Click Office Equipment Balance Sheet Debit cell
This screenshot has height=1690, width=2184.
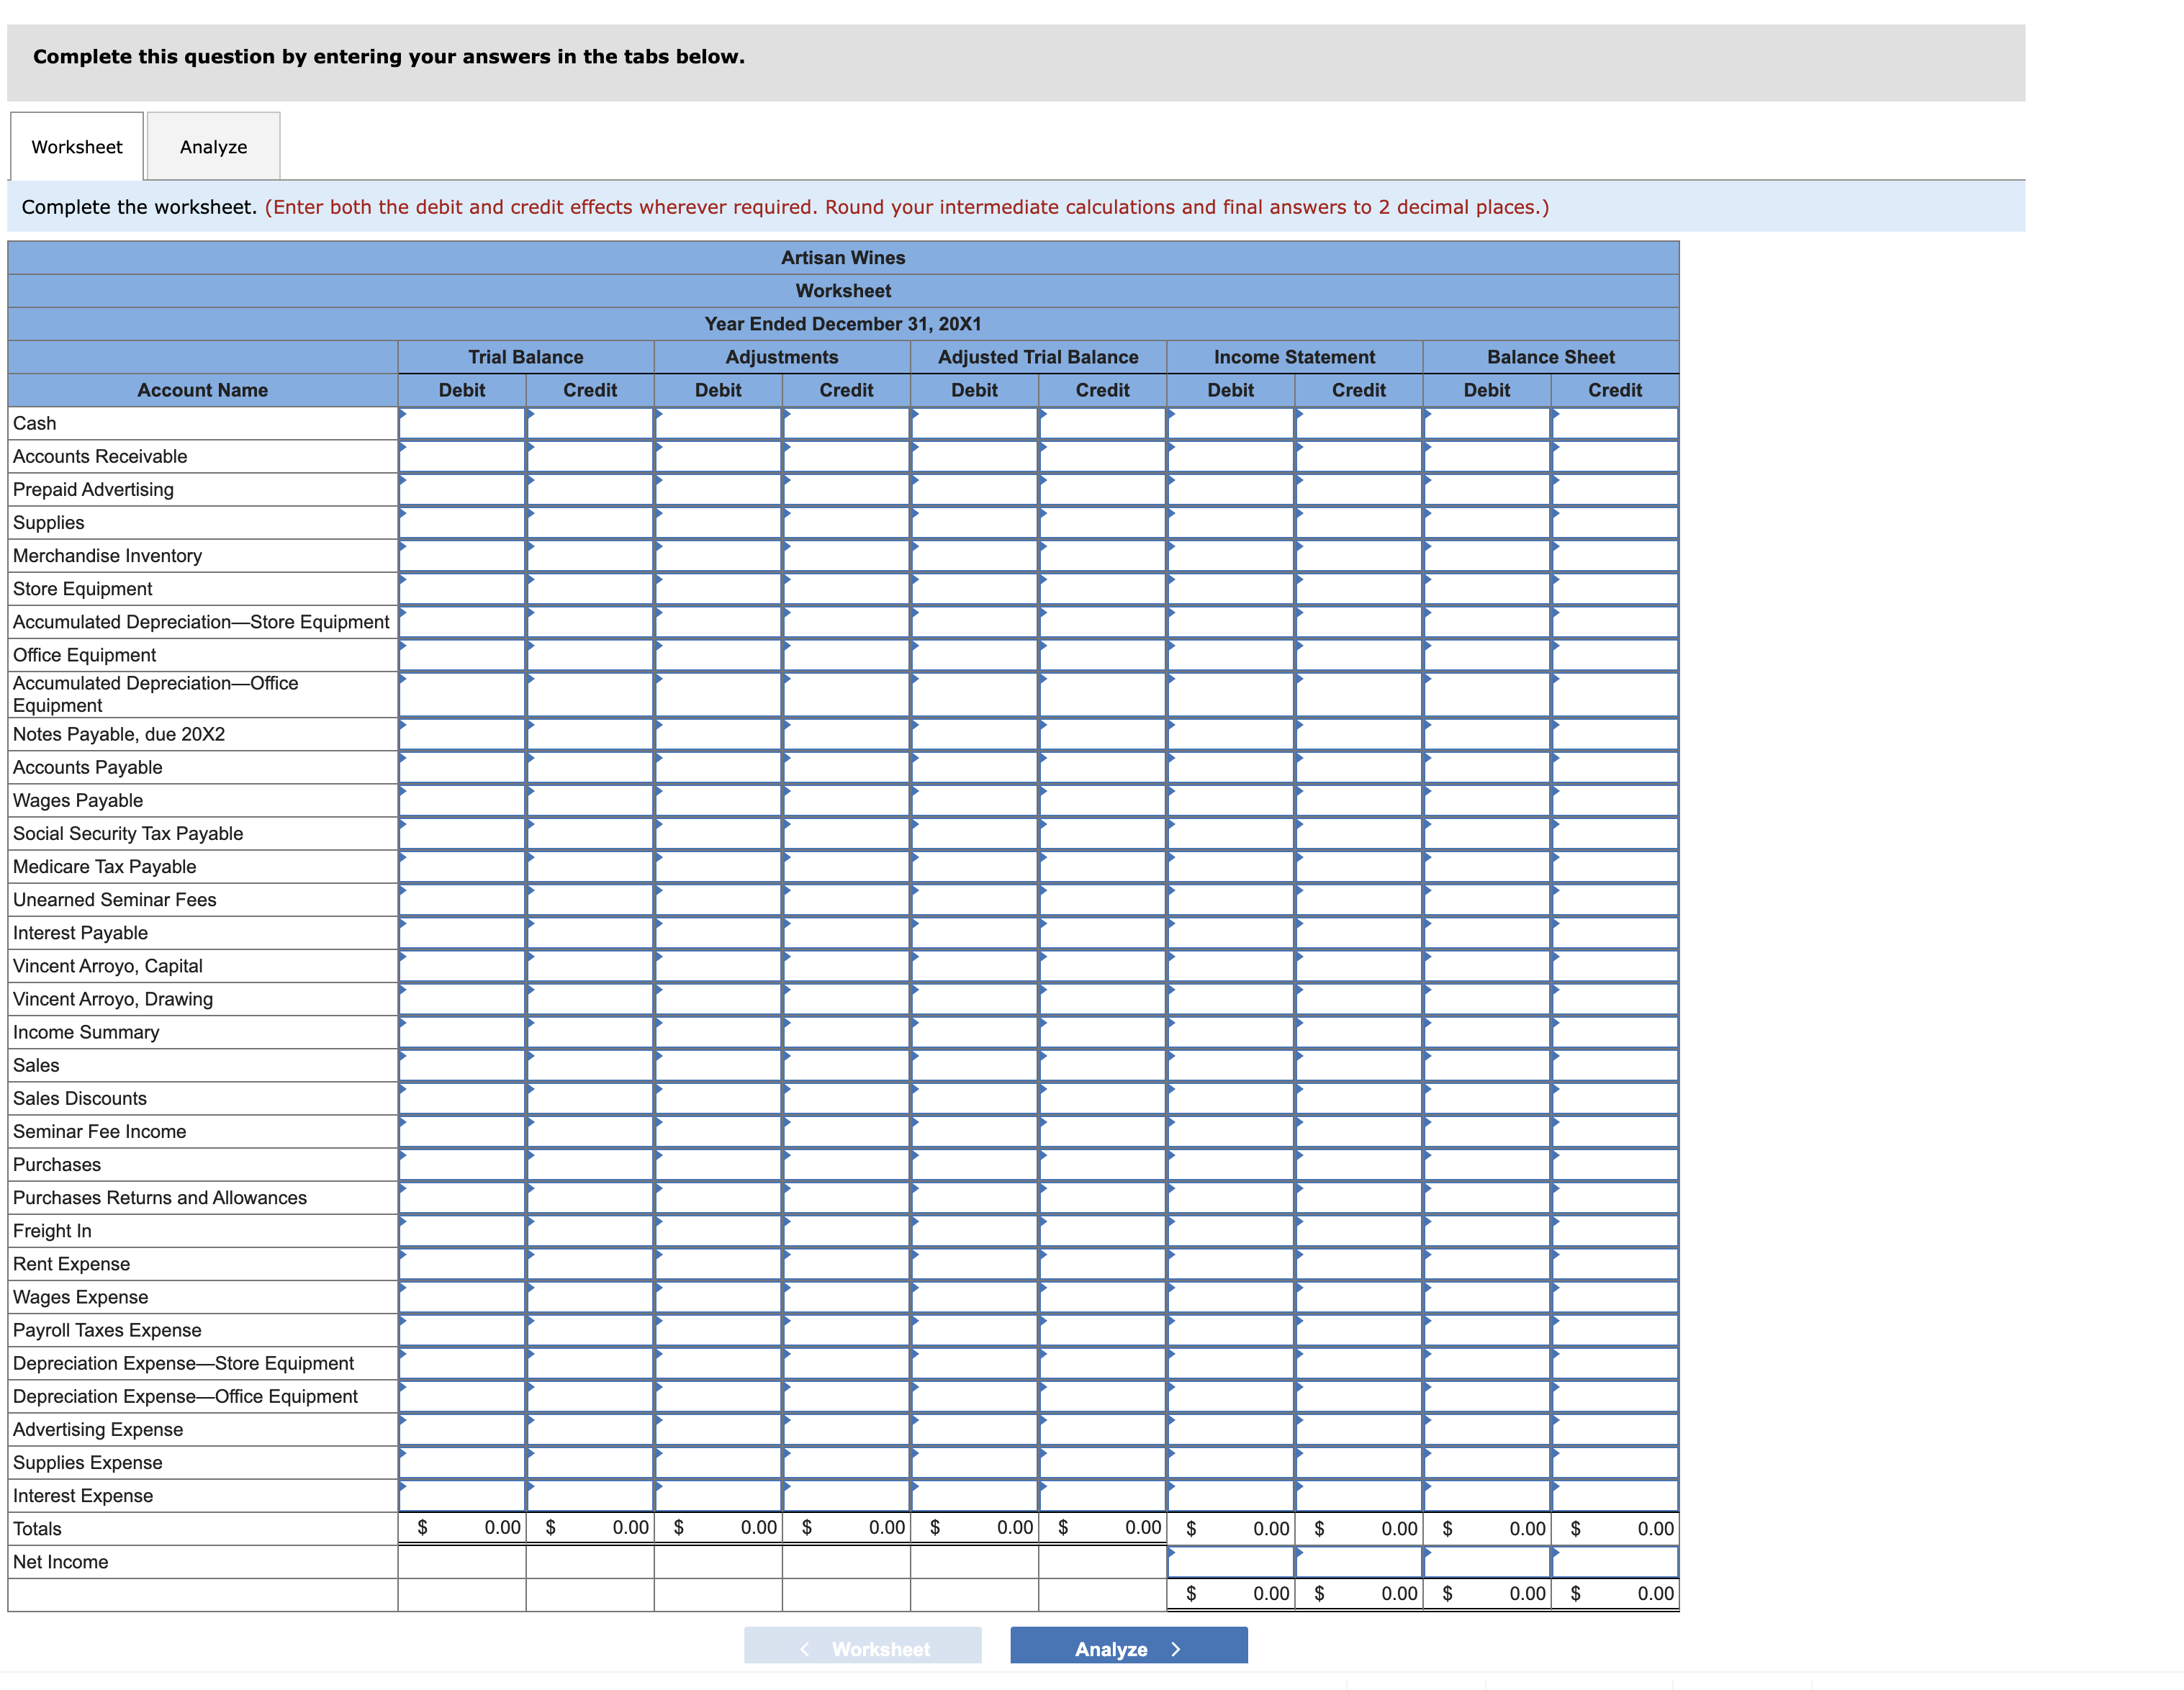(1487, 654)
